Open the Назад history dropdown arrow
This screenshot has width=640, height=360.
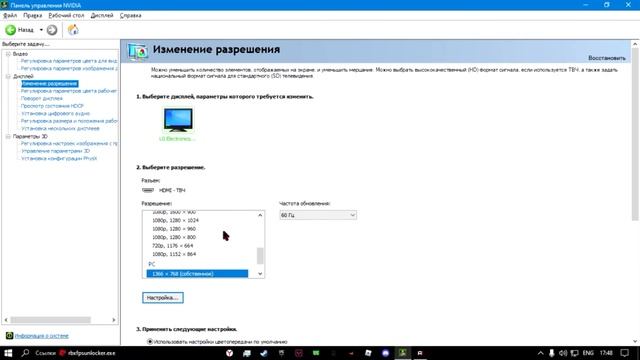point(41,30)
